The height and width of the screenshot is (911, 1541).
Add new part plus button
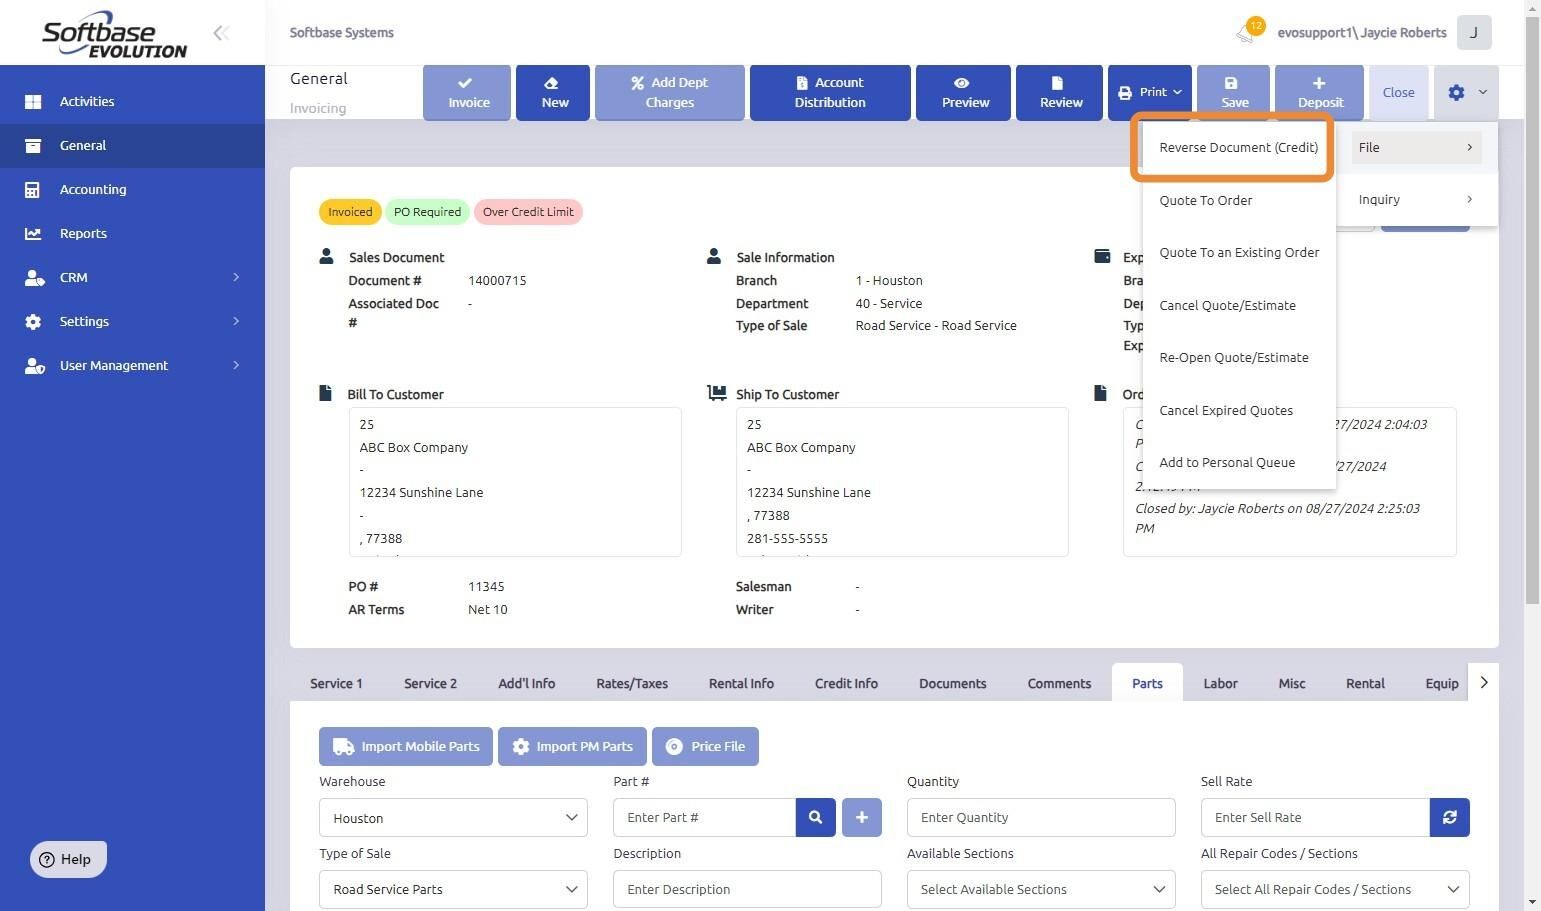[x=862, y=818]
